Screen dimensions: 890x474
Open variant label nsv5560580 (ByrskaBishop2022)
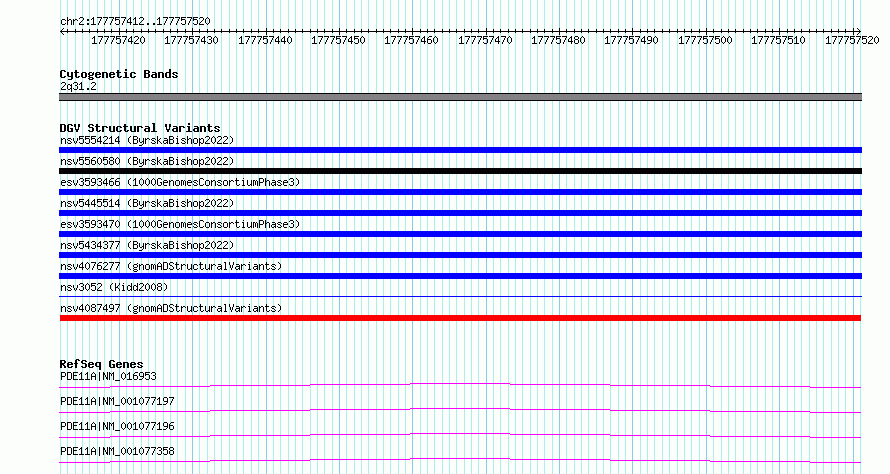147,161
